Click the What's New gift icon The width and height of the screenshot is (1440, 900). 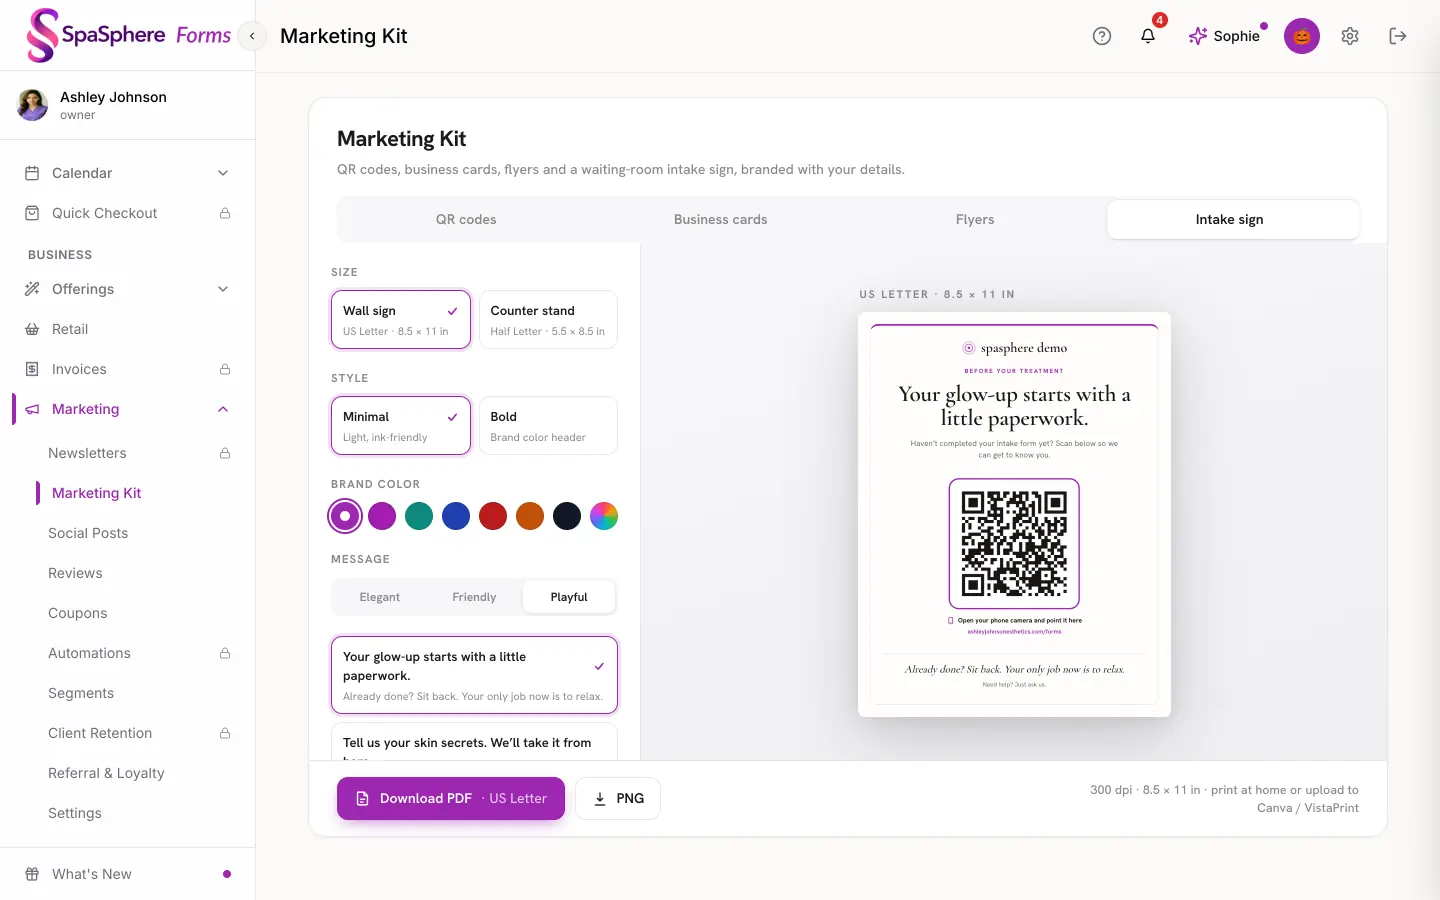32,874
